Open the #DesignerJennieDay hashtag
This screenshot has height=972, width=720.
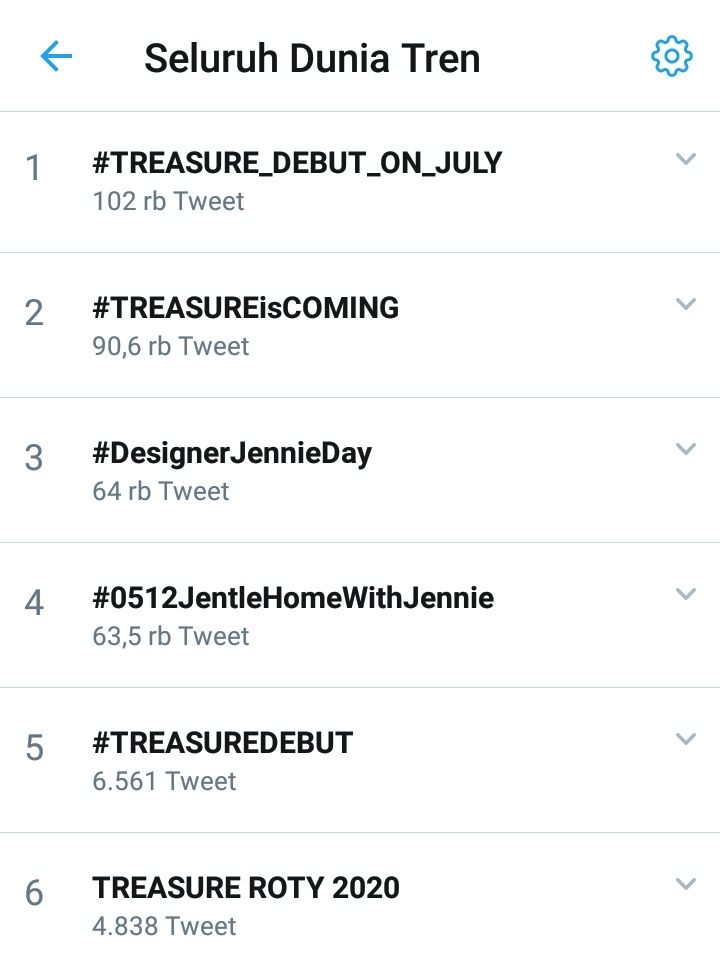231,452
